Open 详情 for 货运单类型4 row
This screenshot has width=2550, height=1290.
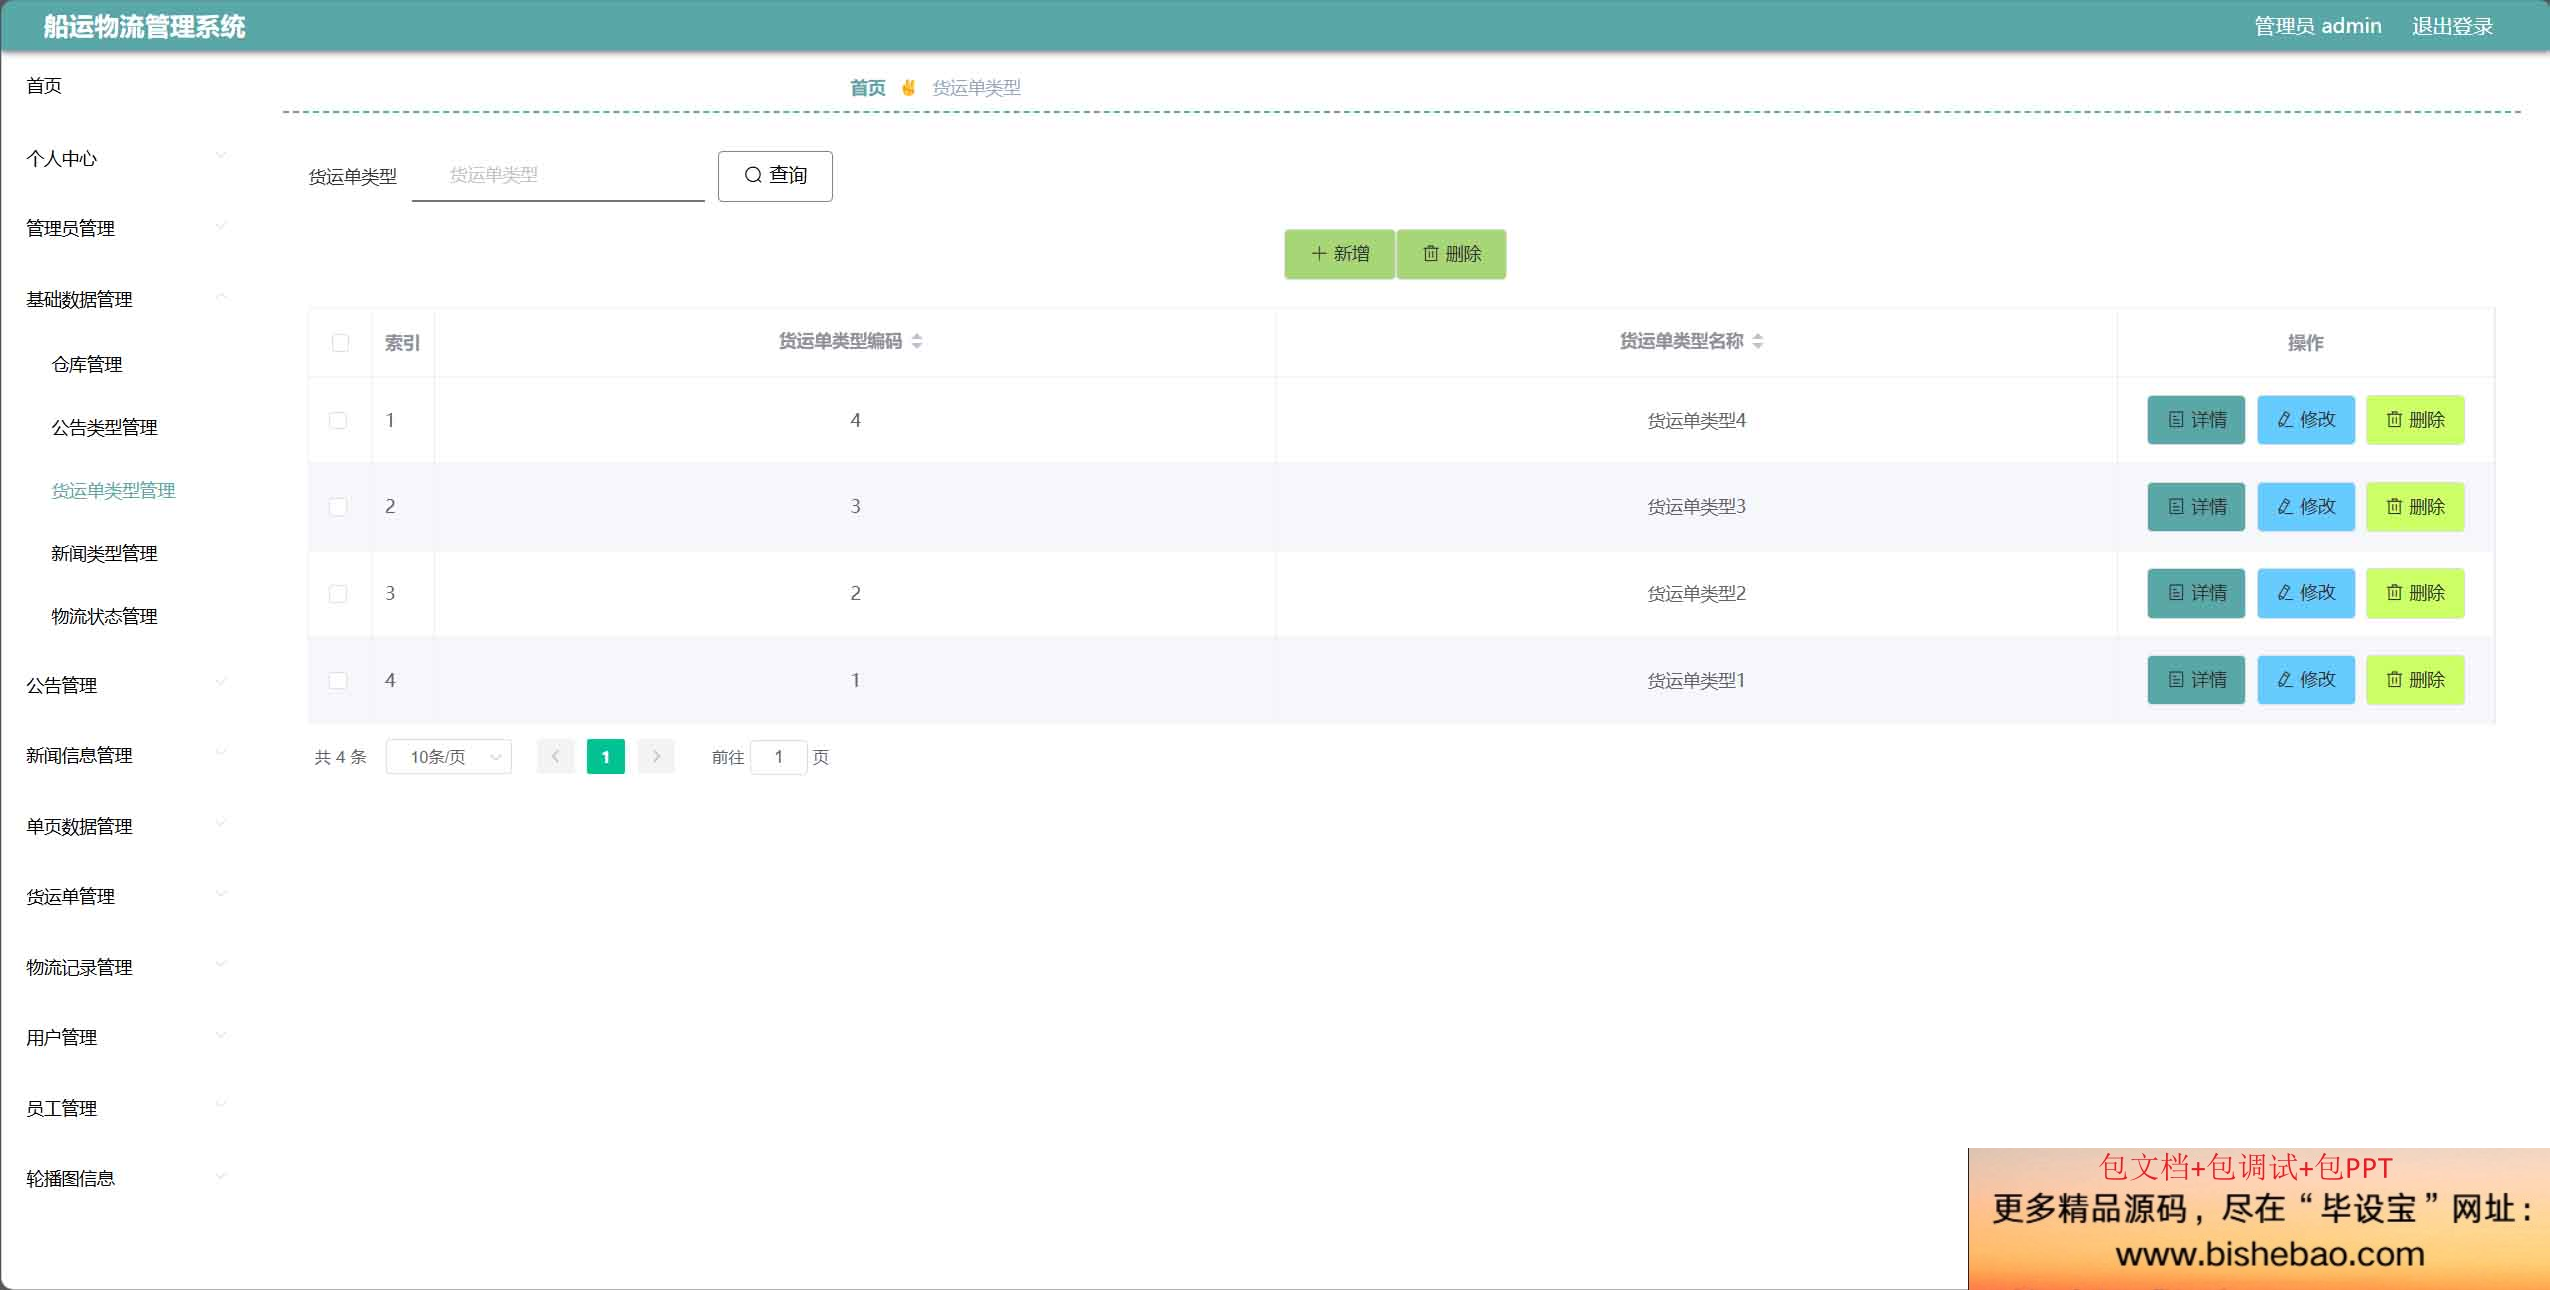[2196, 420]
